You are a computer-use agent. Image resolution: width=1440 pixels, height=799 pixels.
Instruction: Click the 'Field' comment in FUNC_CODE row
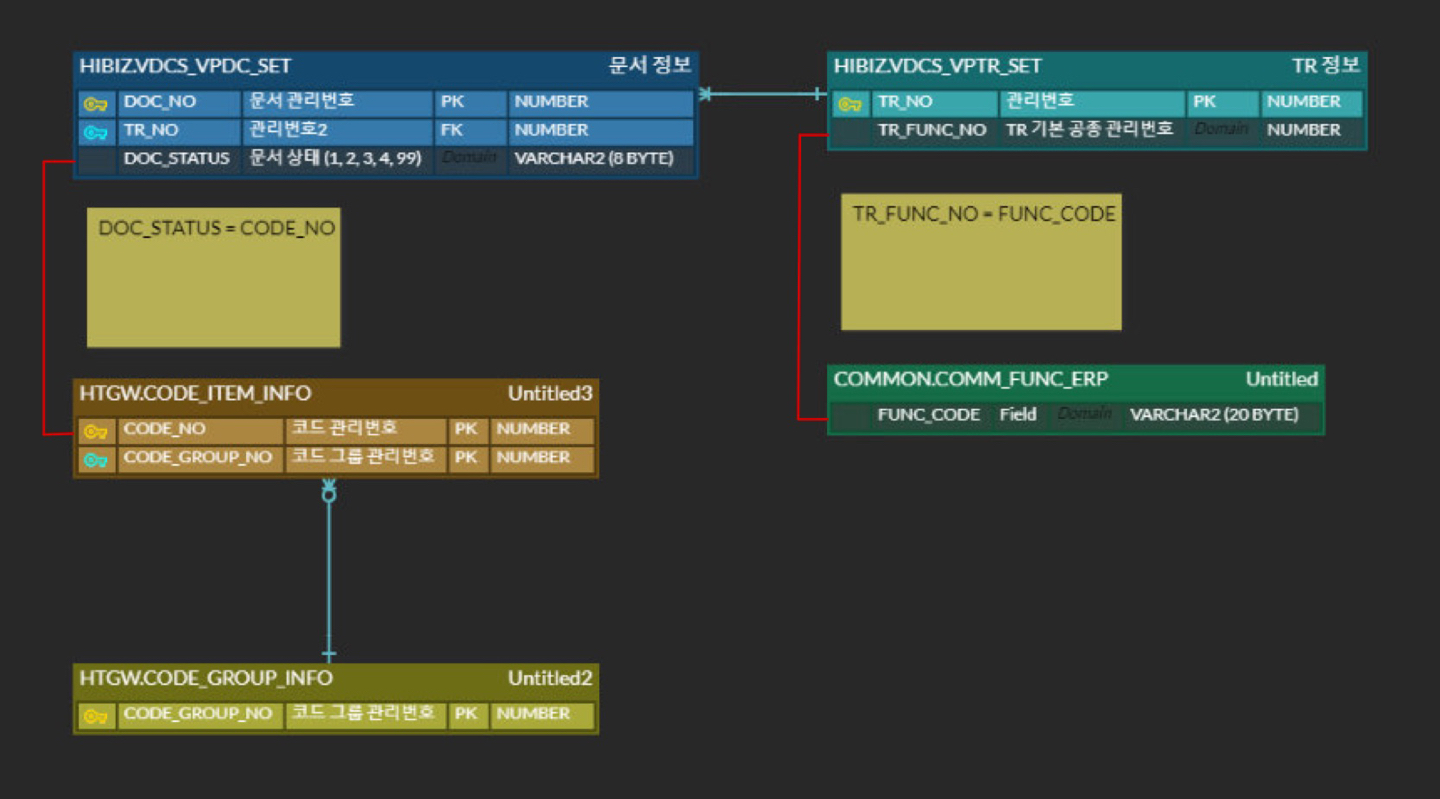(1018, 414)
